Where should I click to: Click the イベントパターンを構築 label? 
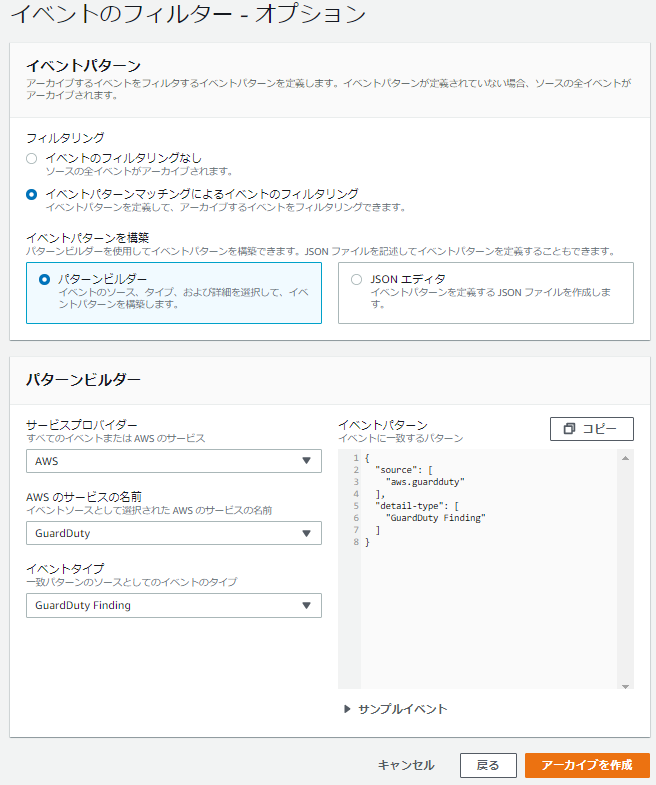point(88,237)
